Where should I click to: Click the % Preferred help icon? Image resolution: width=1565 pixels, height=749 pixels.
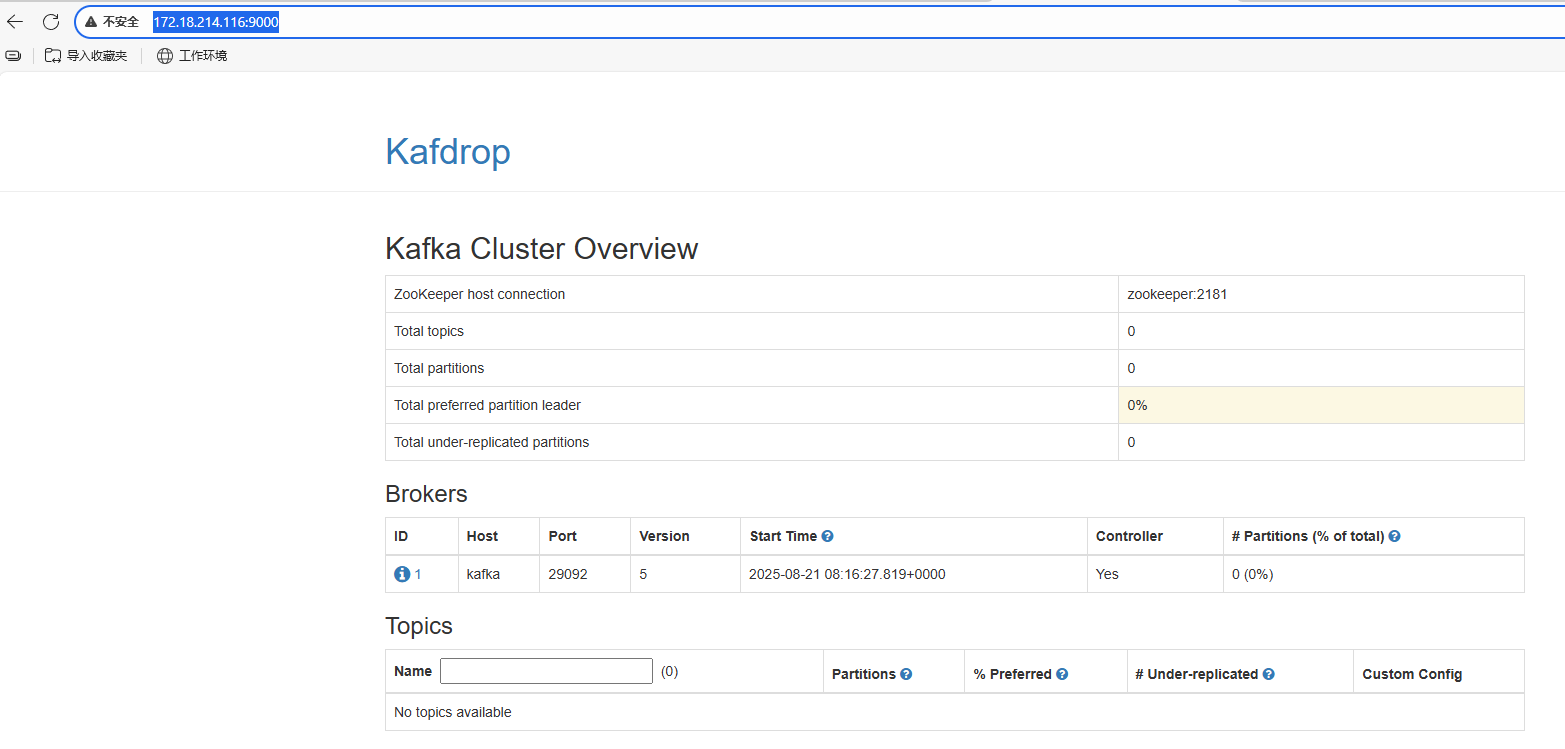coord(1062,674)
